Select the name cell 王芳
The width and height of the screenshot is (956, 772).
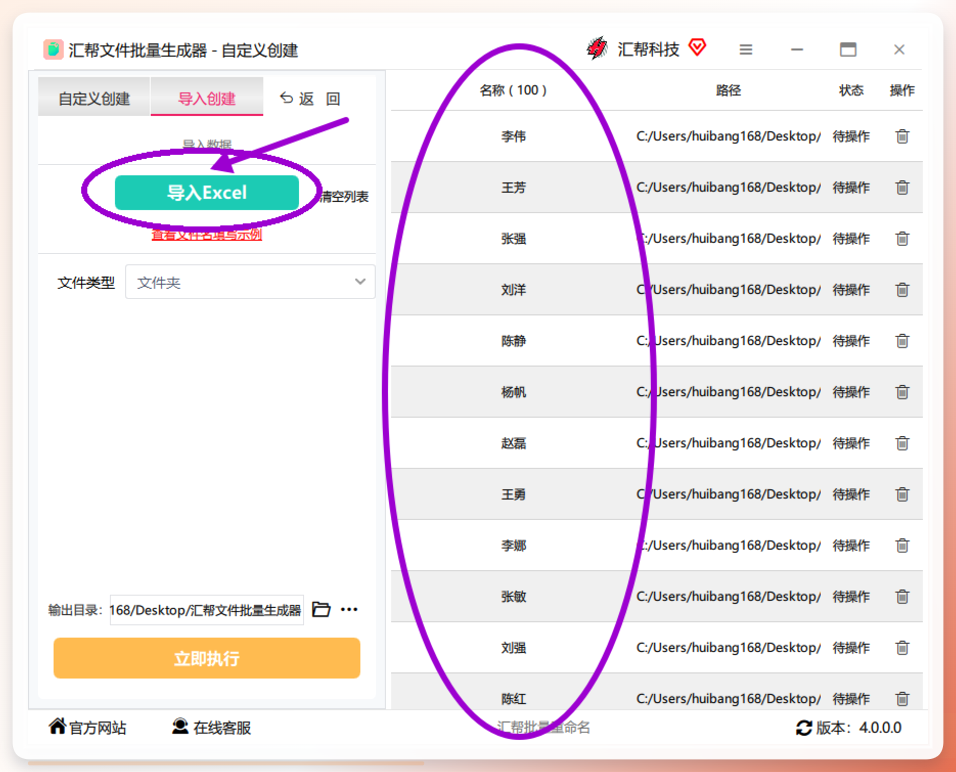coord(513,187)
